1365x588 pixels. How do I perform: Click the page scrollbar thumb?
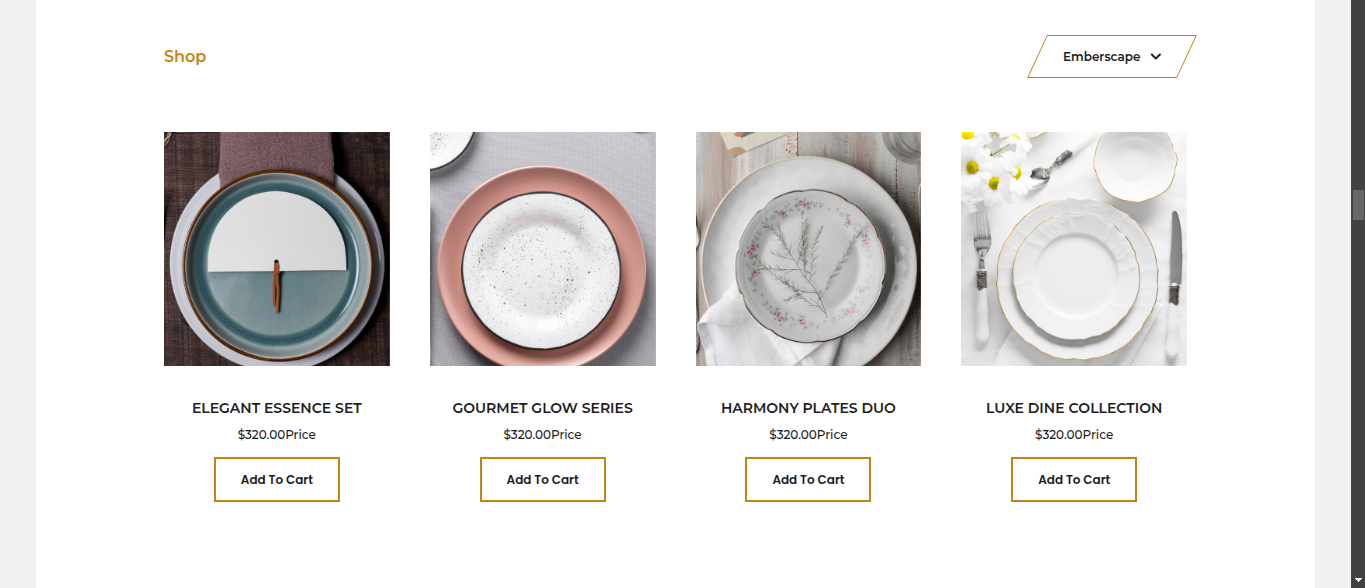(x=1358, y=205)
